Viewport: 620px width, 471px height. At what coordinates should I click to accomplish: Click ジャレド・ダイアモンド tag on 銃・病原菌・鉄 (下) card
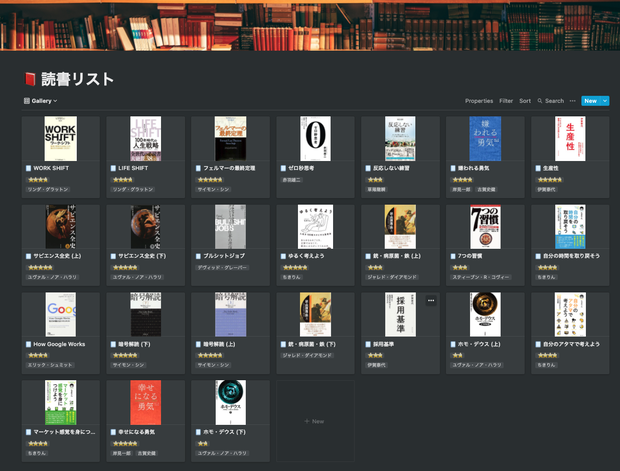[307, 356]
